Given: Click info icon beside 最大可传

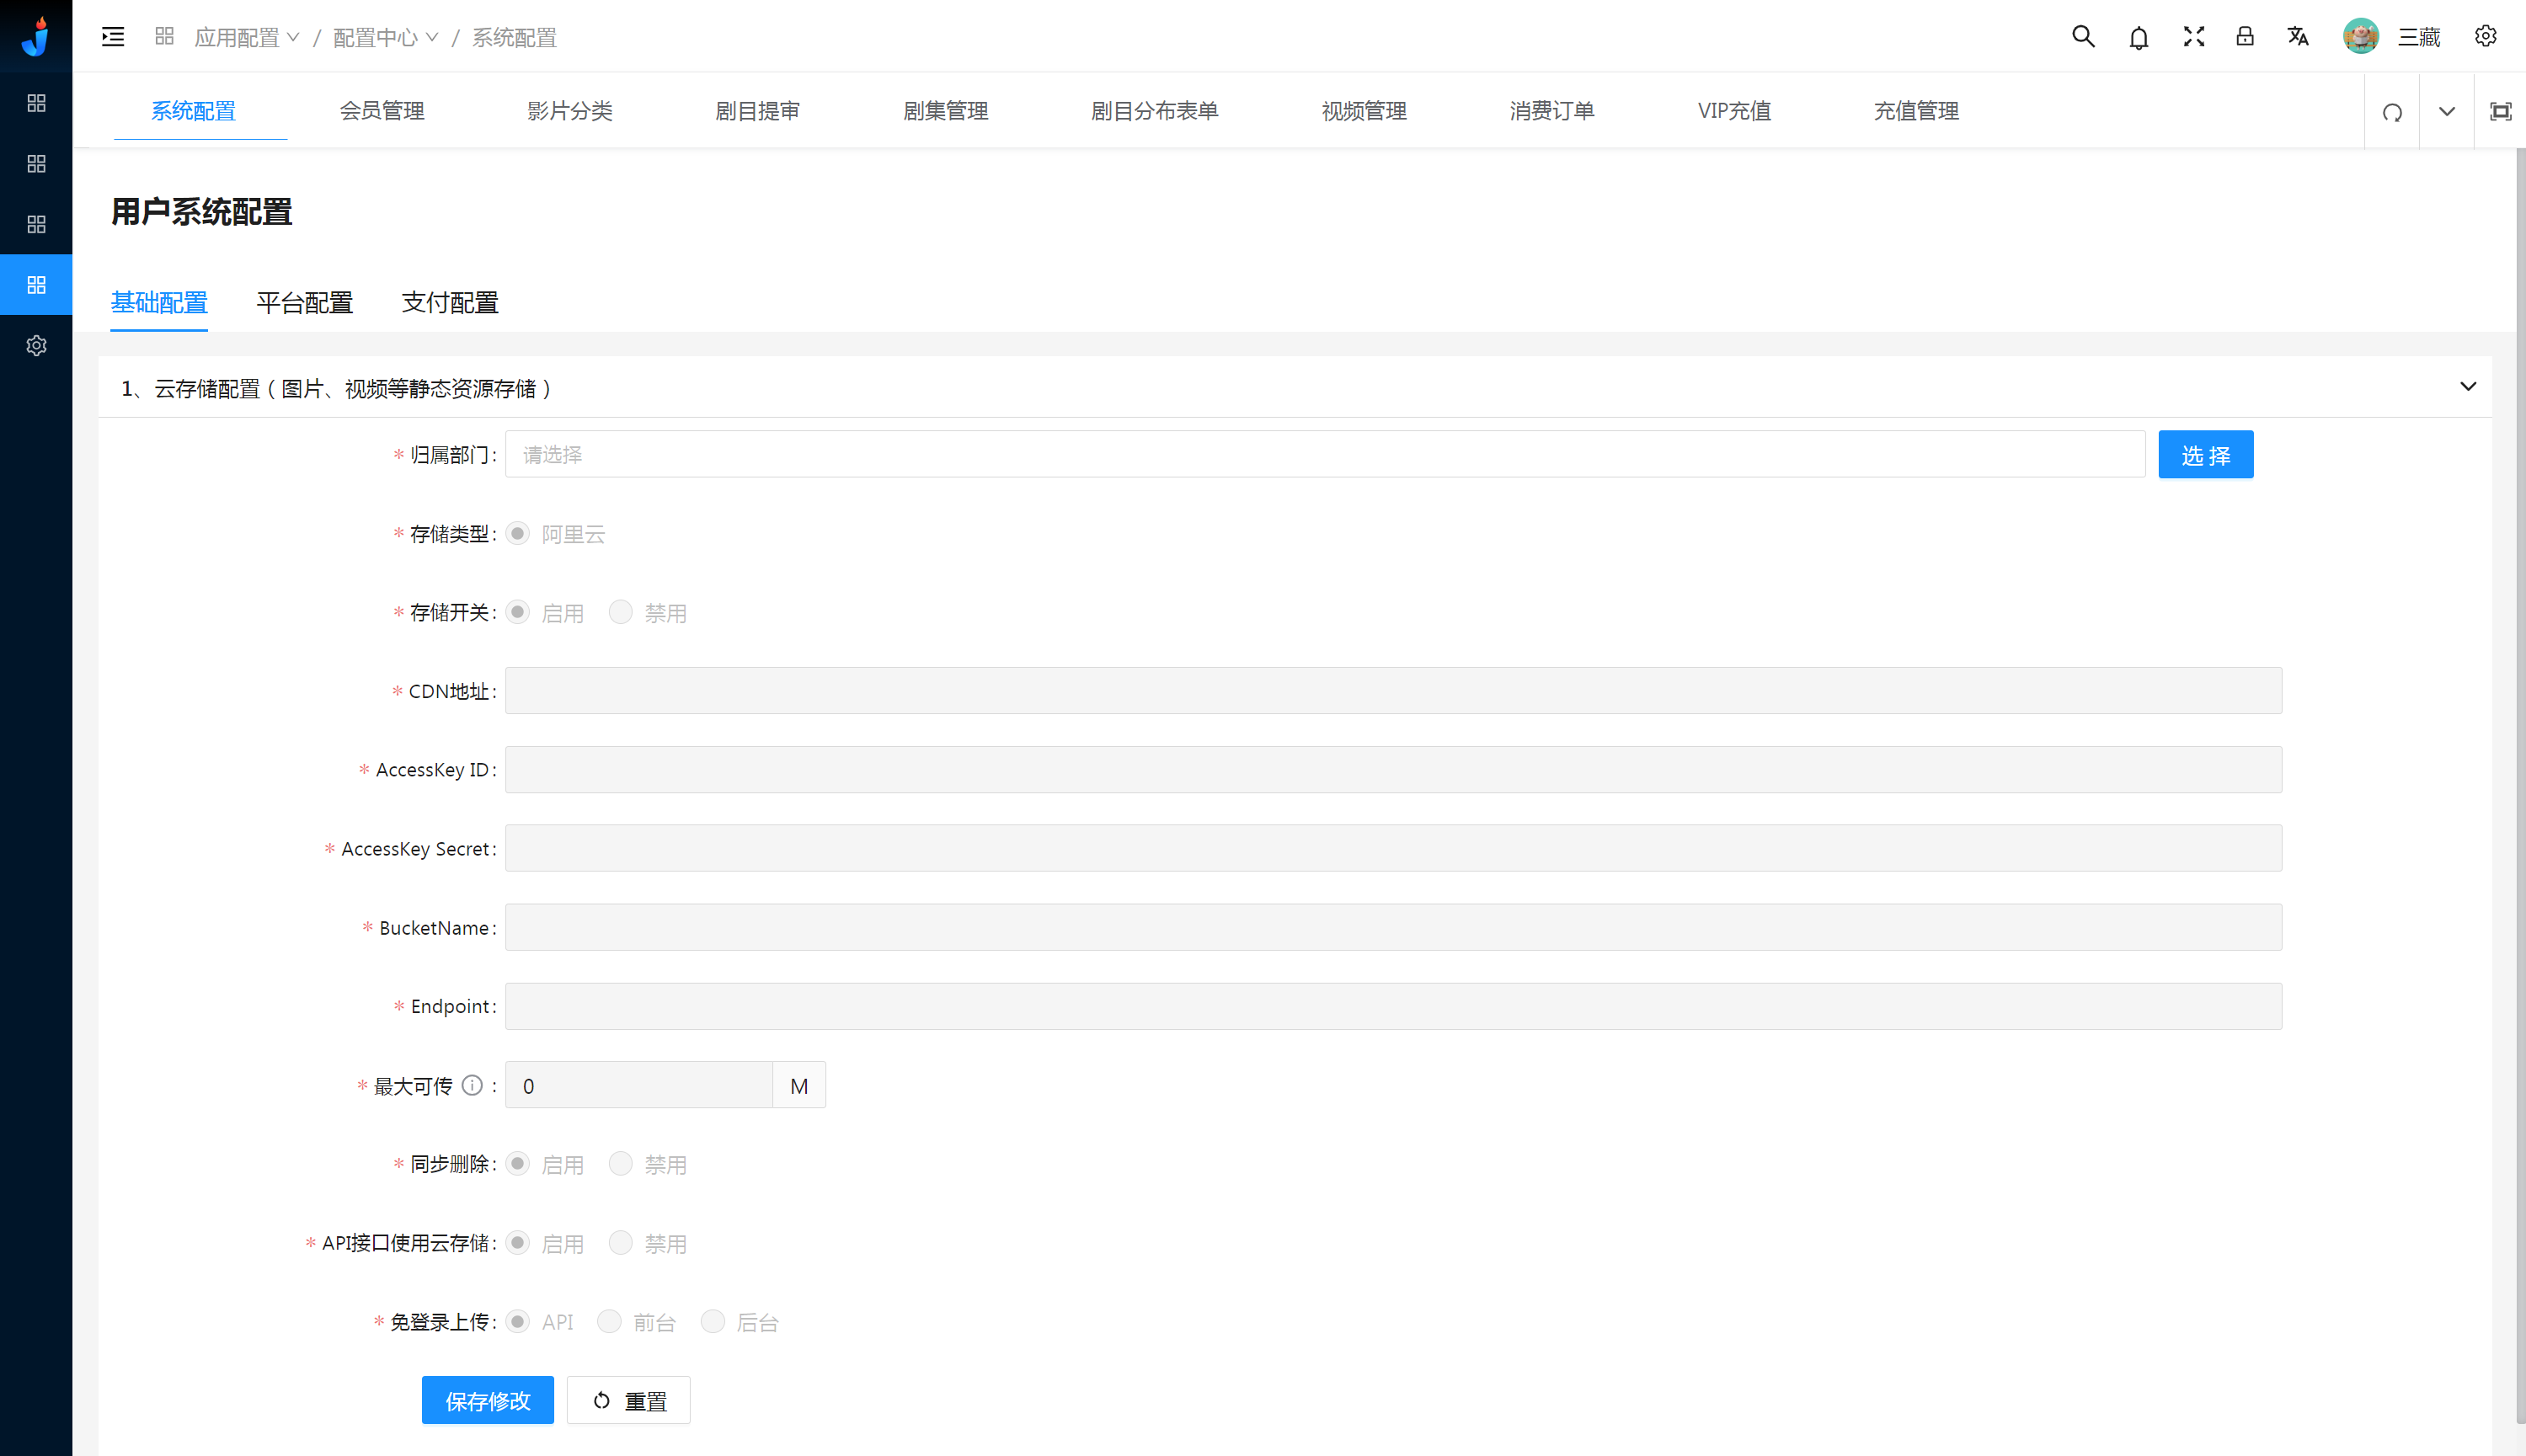Looking at the screenshot, I should click(472, 1086).
